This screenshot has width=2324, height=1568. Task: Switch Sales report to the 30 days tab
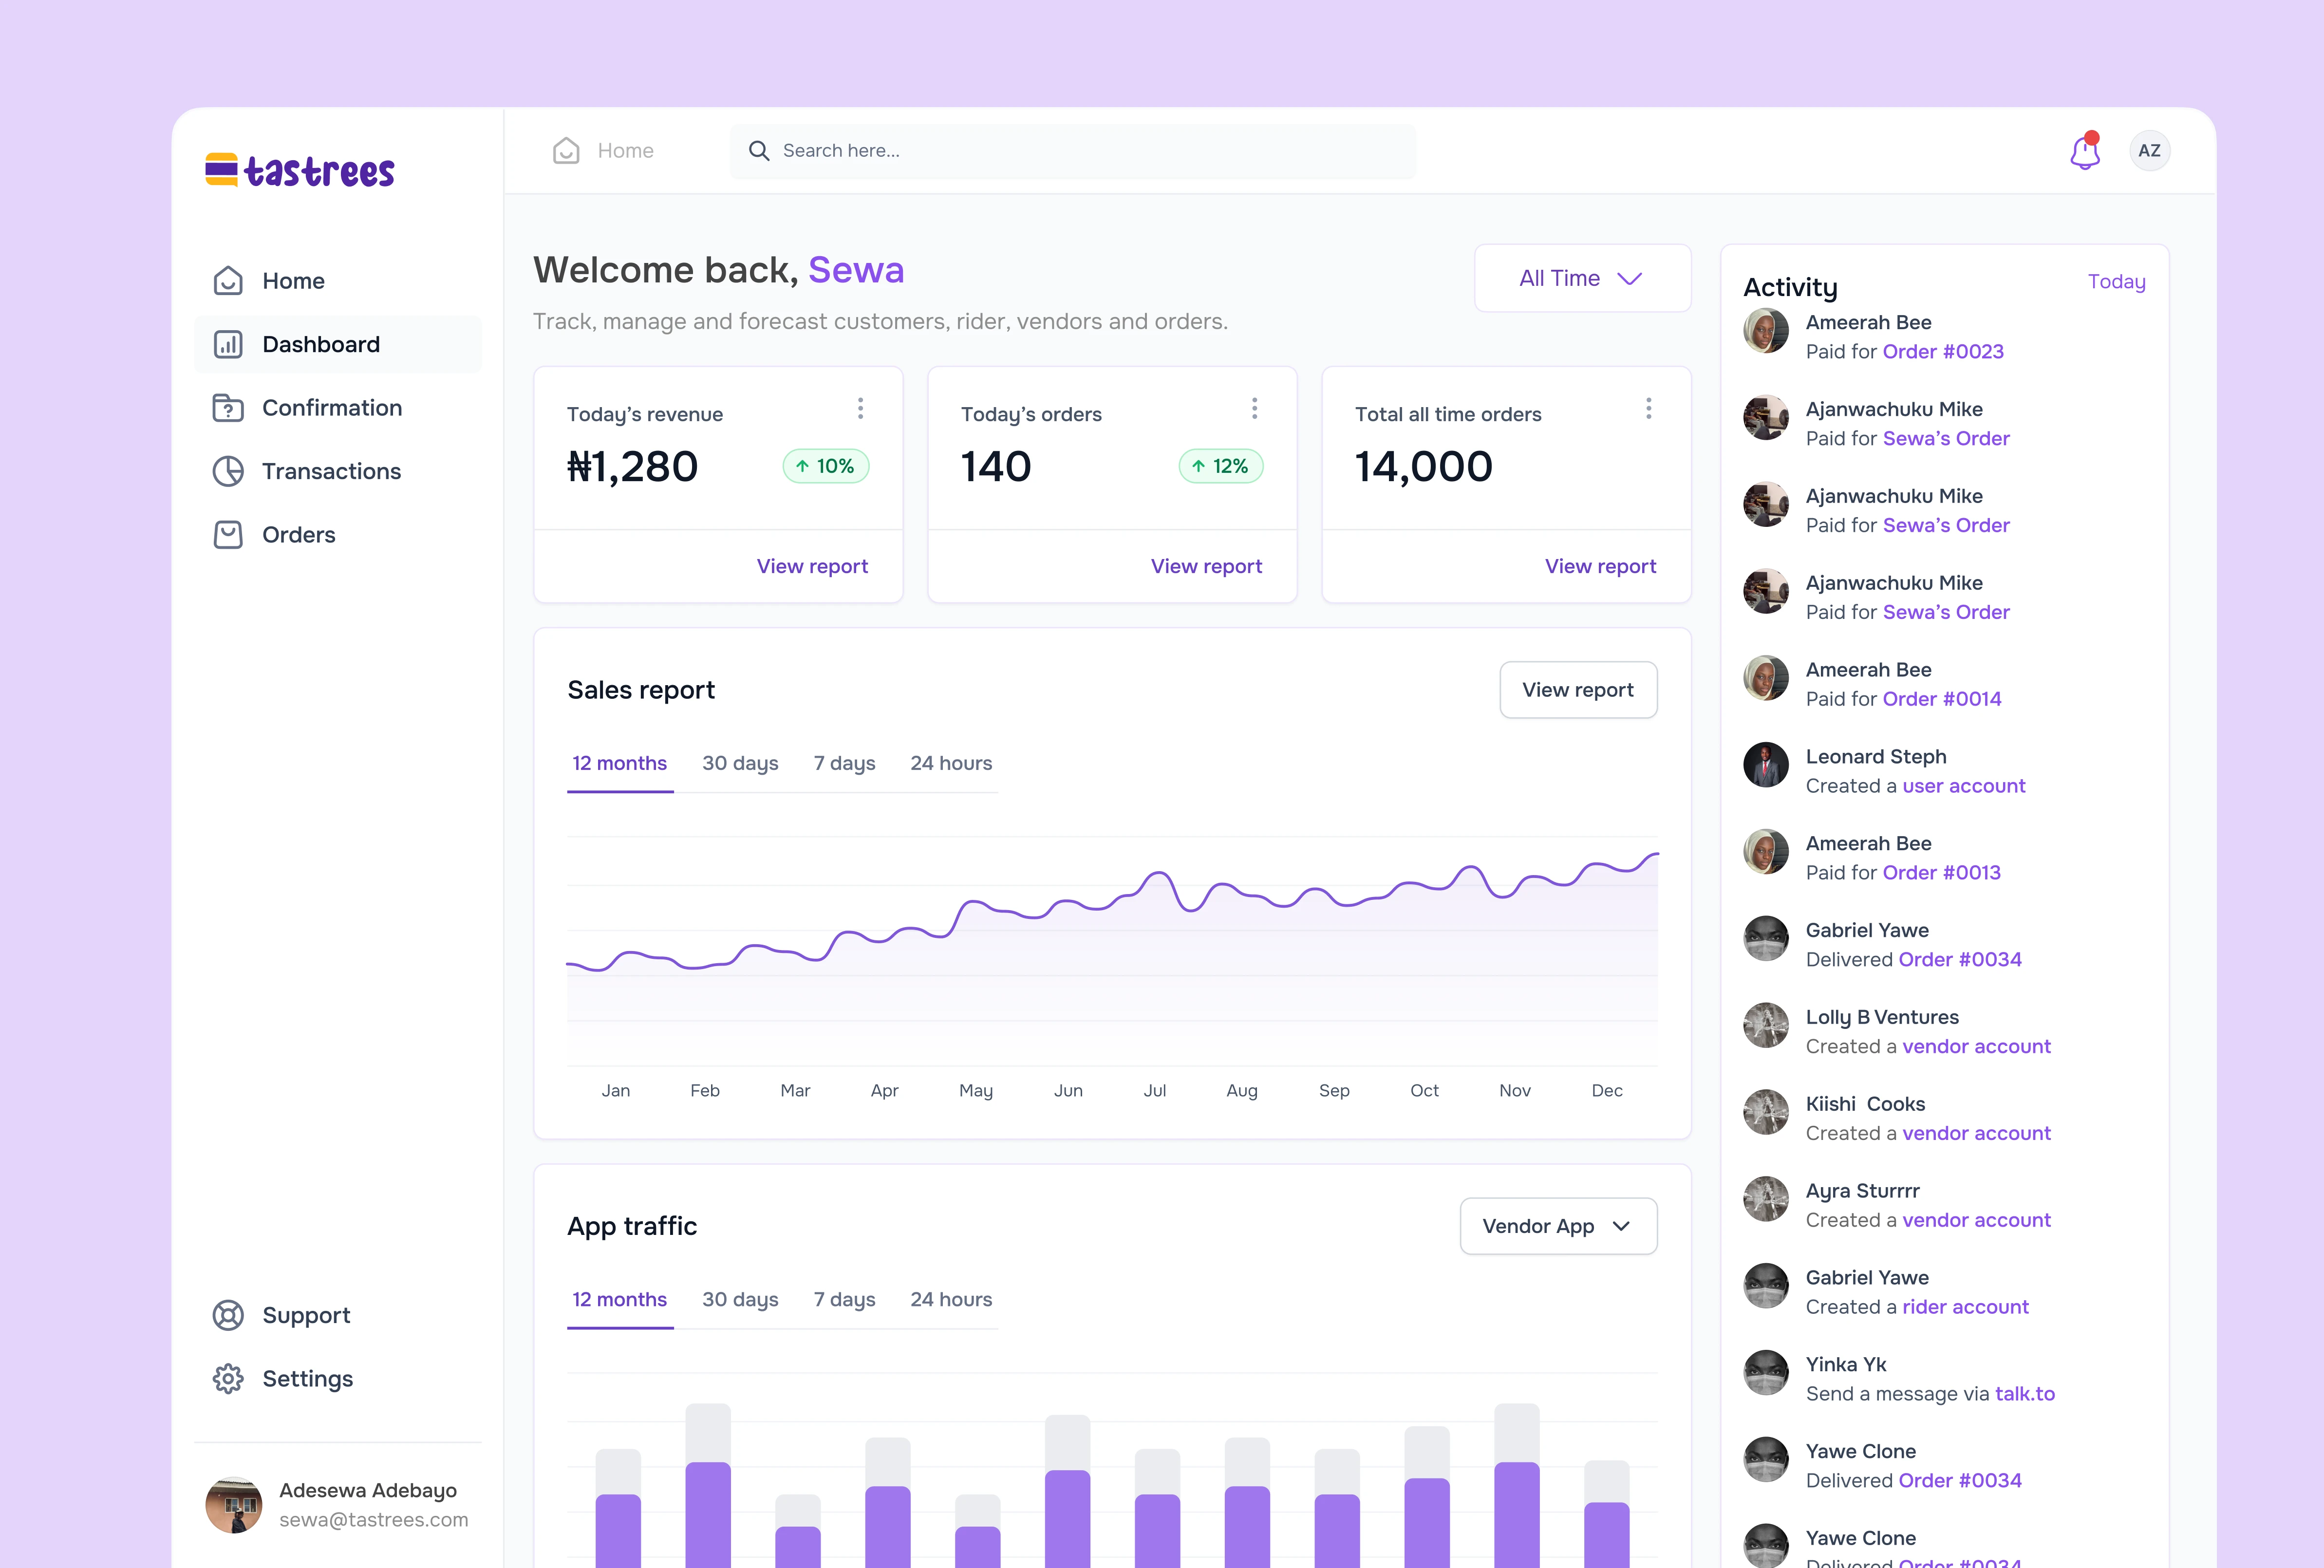pyautogui.click(x=740, y=763)
